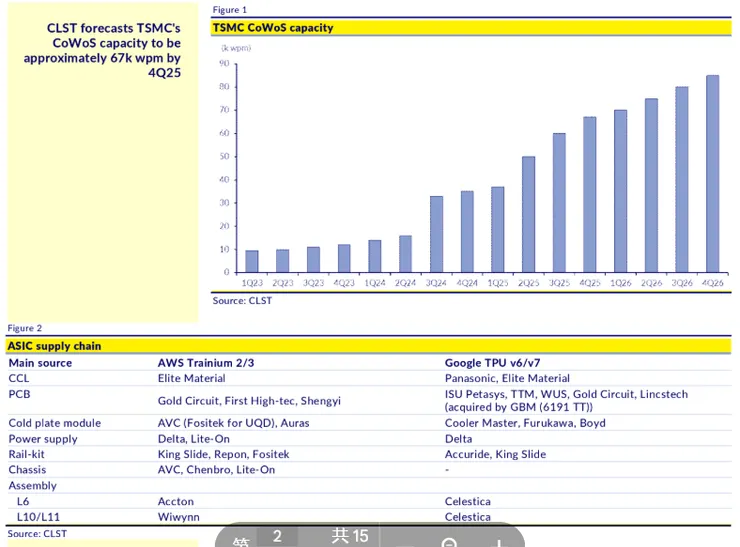
Task: Click the 'Rail-kit' row label
Action: [26, 454]
